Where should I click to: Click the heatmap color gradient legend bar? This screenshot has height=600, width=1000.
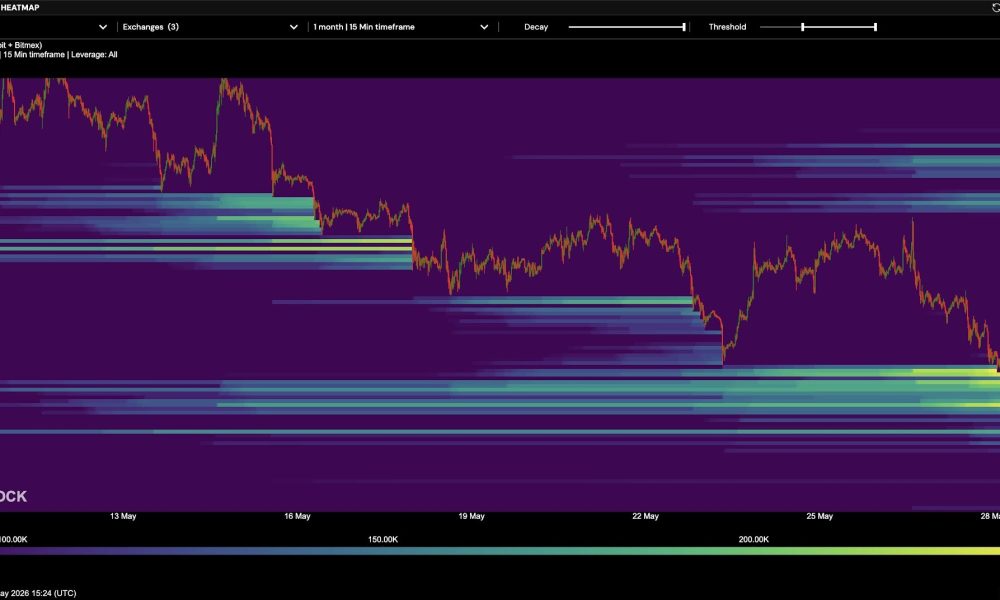point(500,551)
